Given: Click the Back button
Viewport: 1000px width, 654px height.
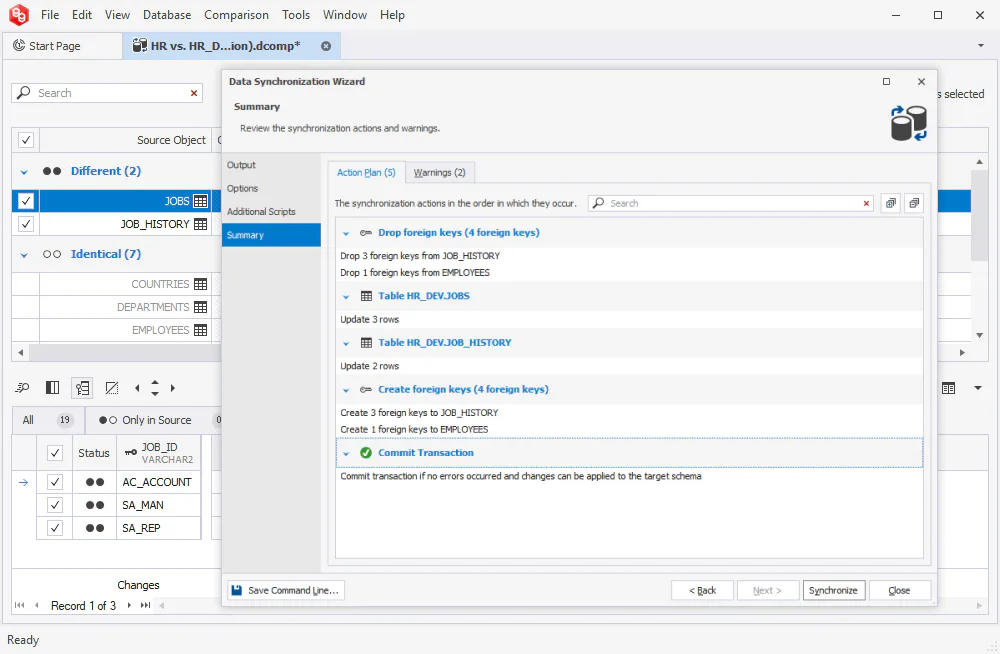Looking at the screenshot, I should click(702, 590).
